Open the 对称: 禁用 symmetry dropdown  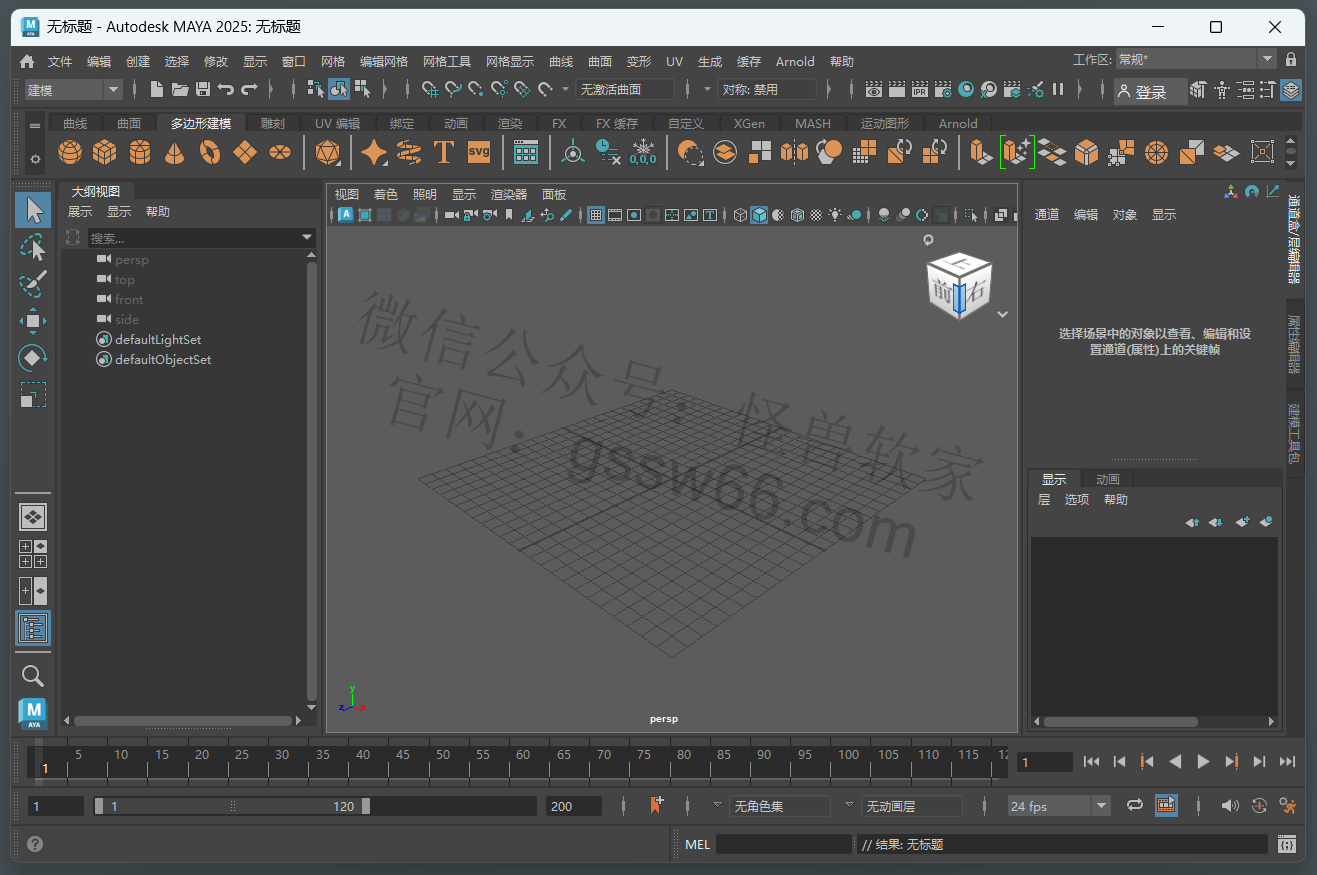point(767,89)
